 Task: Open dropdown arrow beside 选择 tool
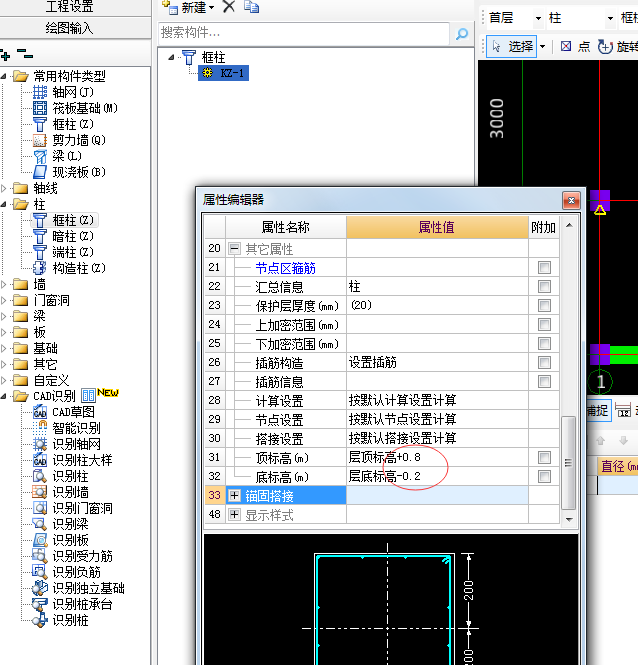click(x=542, y=47)
